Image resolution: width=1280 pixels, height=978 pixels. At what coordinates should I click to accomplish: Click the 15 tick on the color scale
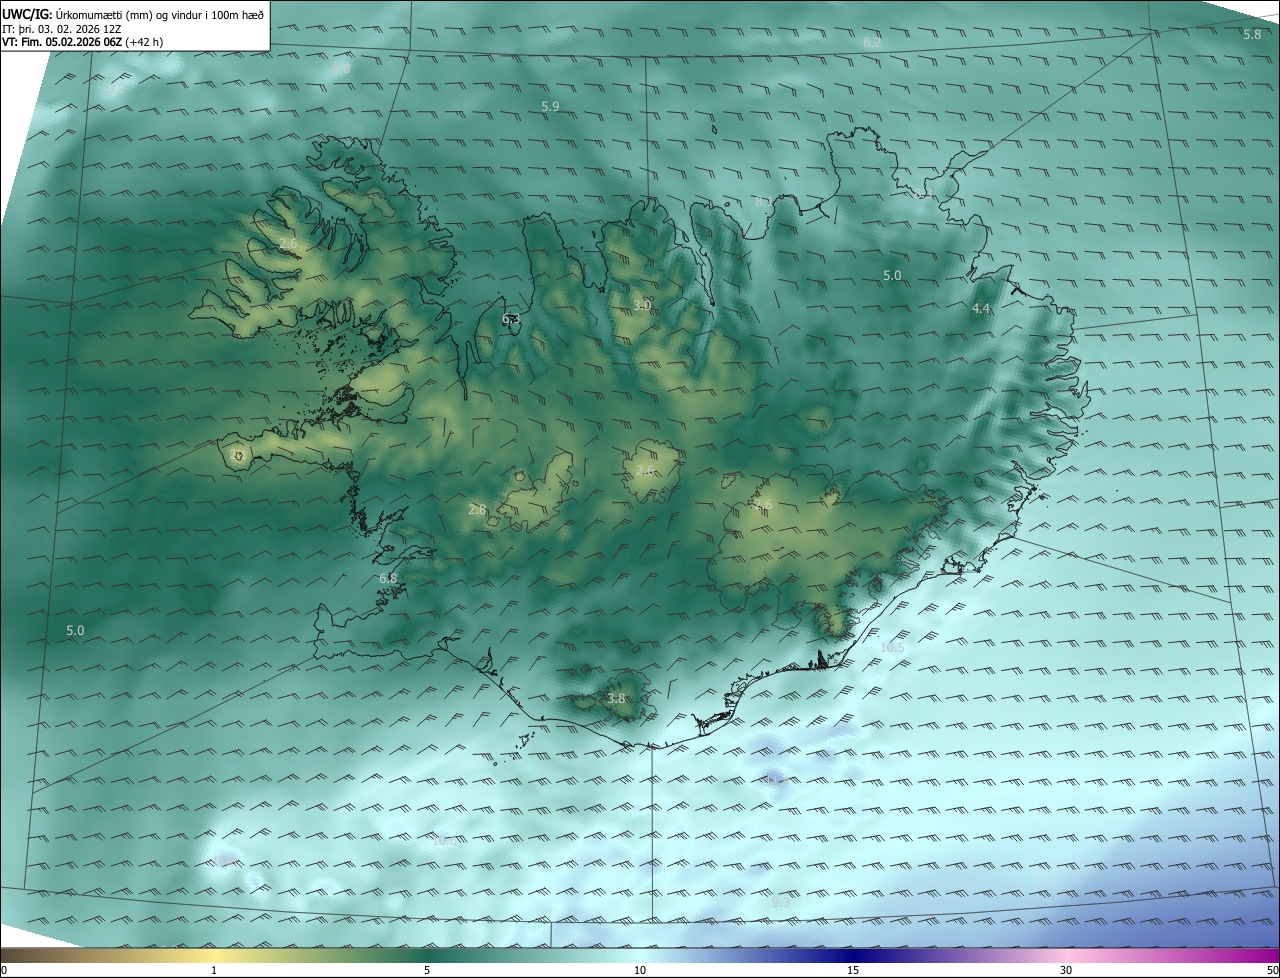[x=853, y=970]
